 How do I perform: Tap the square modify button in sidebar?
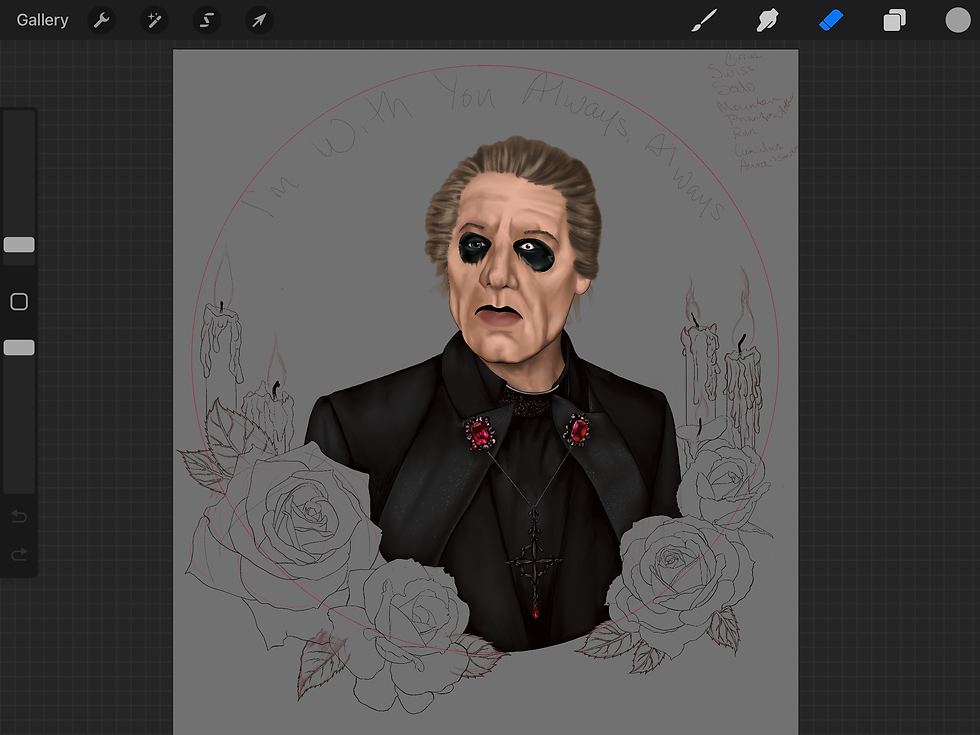click(x=19, y=301)
